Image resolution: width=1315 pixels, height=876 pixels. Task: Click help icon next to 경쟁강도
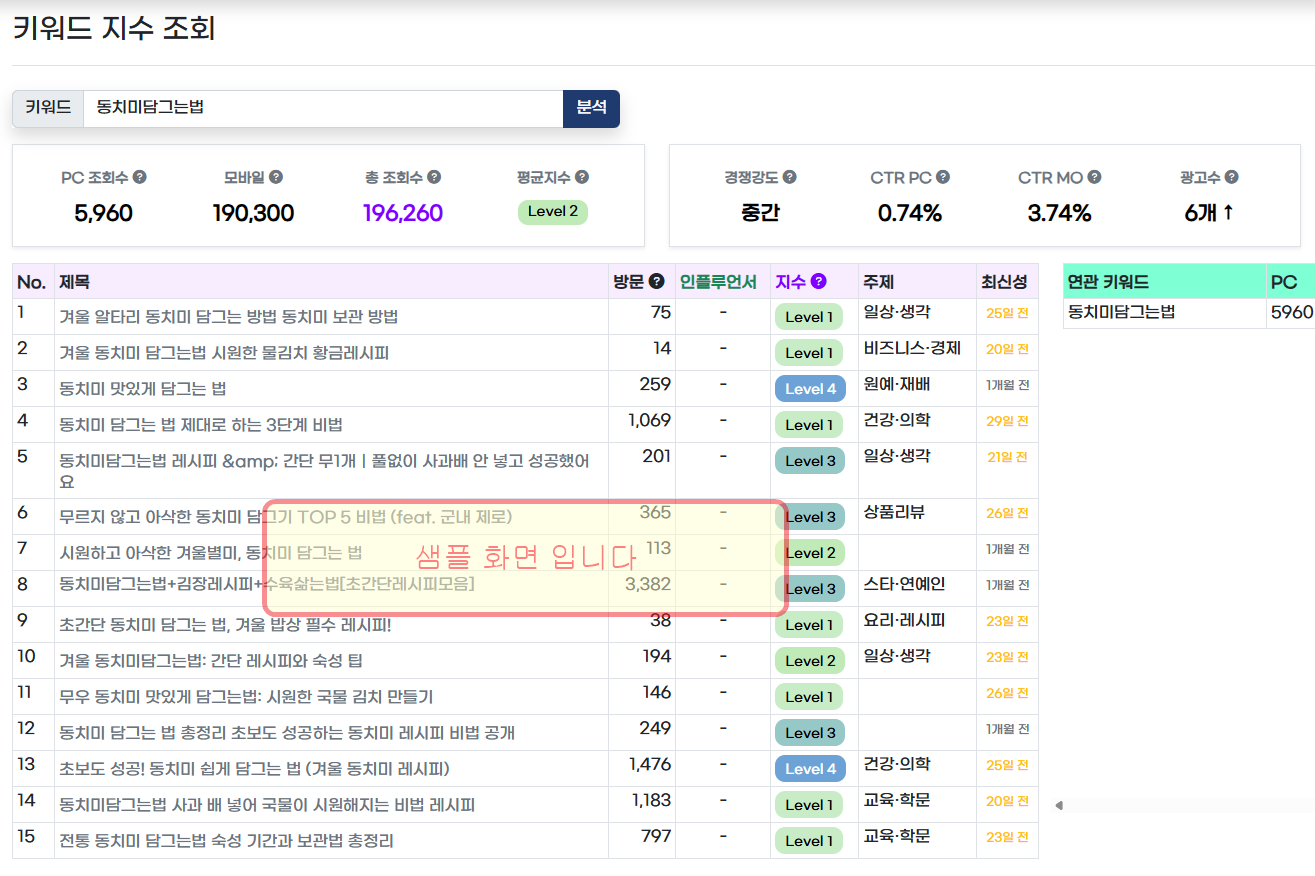click(x=790, y=177)
